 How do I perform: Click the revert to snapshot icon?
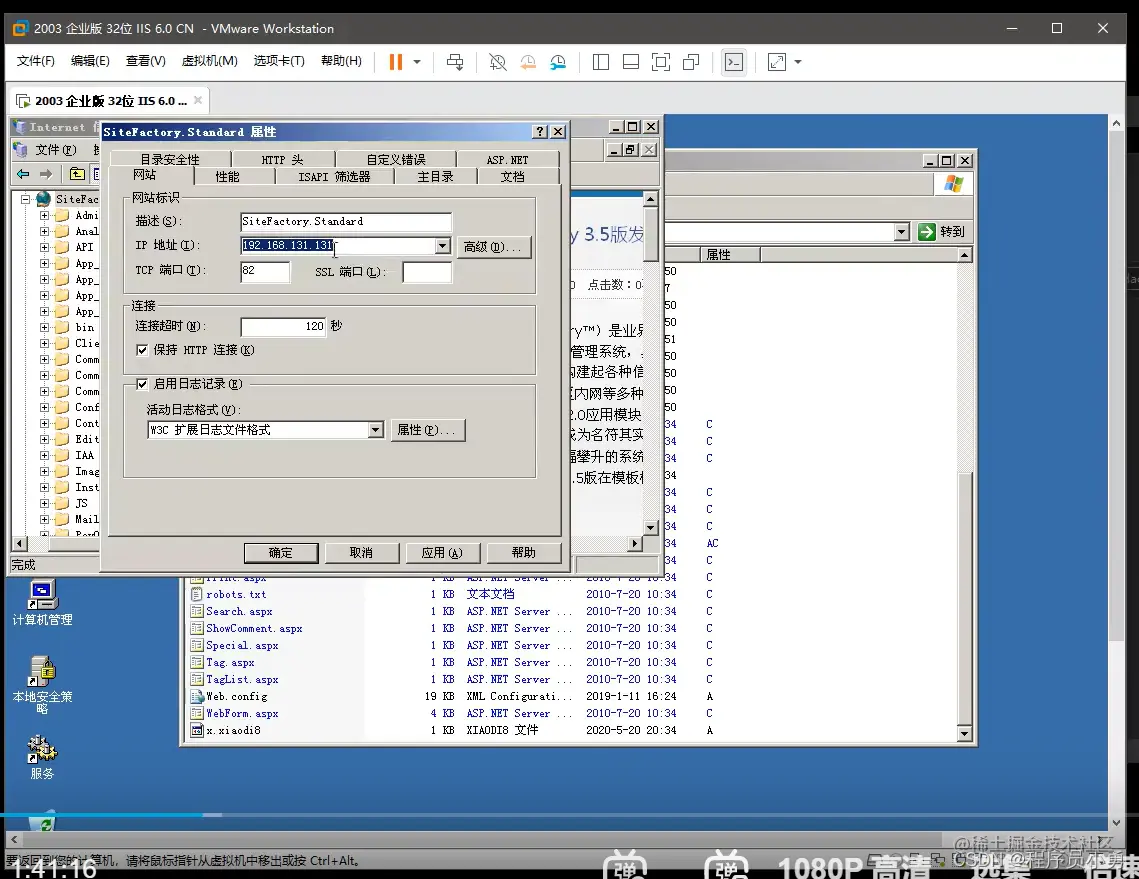(x=528, y=62)
